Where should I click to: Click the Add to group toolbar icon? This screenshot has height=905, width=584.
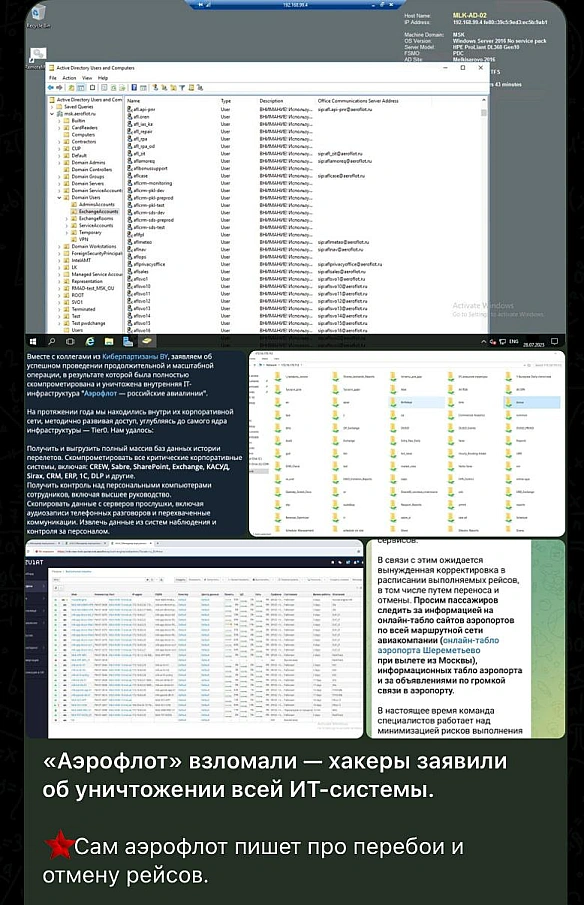(200, 88)
